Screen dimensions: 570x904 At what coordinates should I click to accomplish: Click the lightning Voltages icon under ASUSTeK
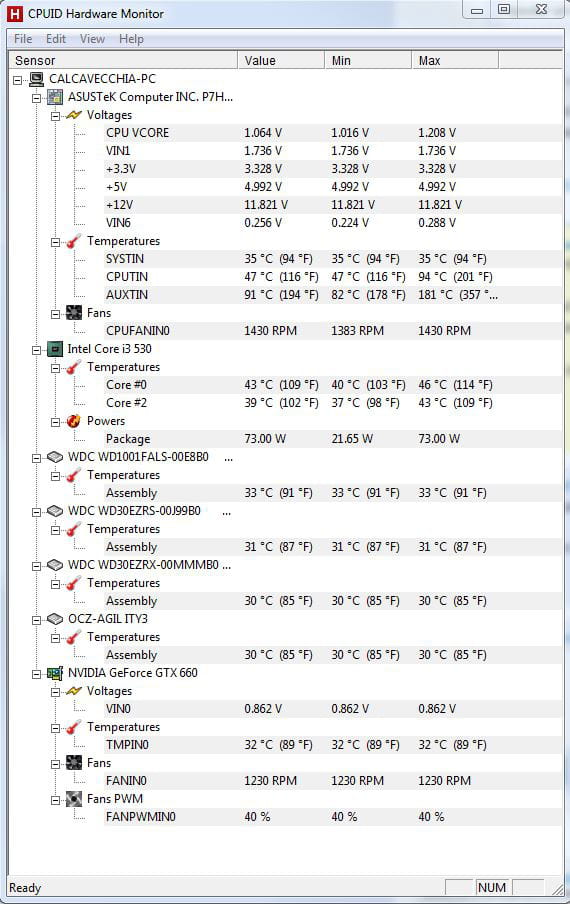click(x=74, y=115)
